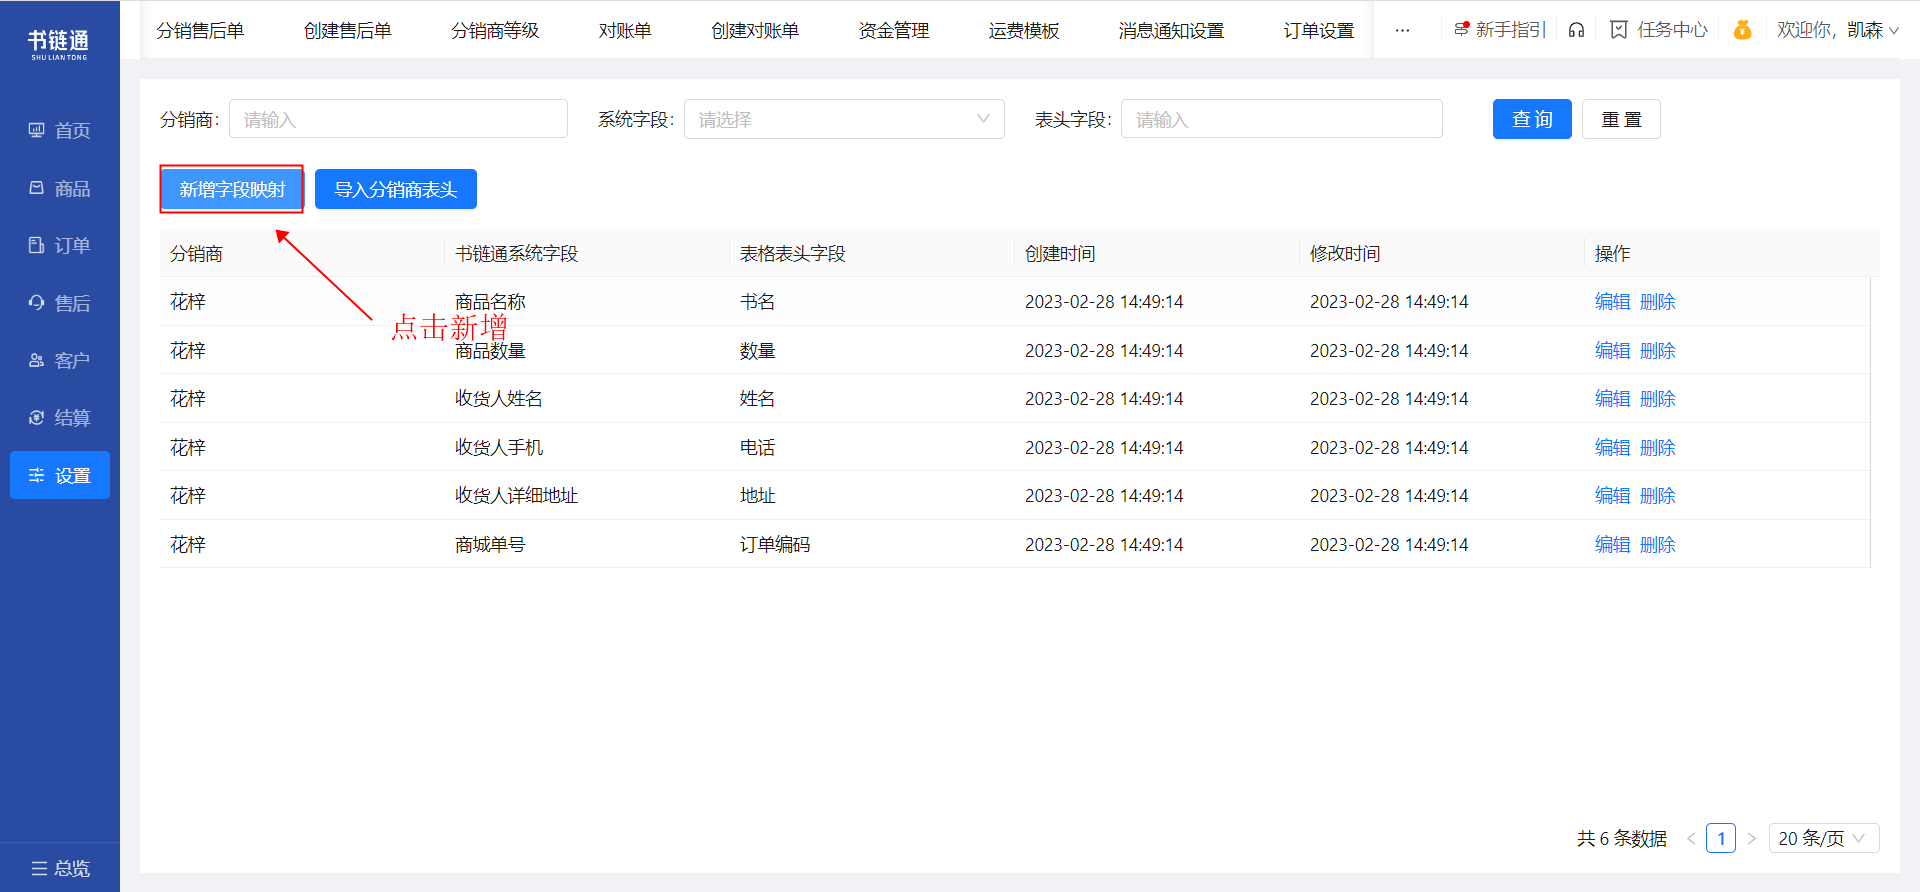The height and width of the screenshot is (892, 1920).
Task: Edit the 商品名称 row
Action: (1612, 302)
